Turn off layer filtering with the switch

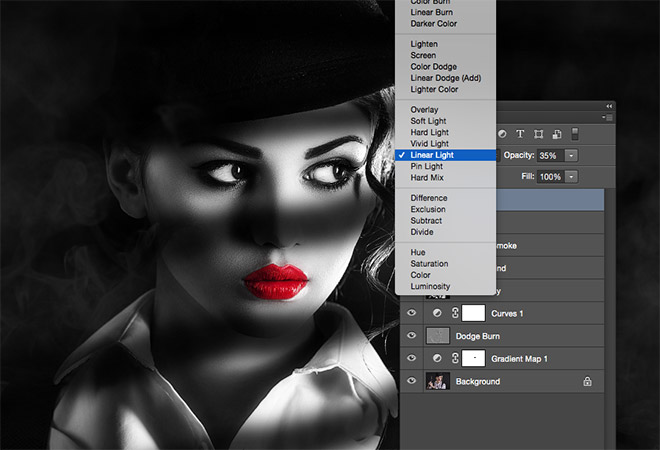pos(576,133)
